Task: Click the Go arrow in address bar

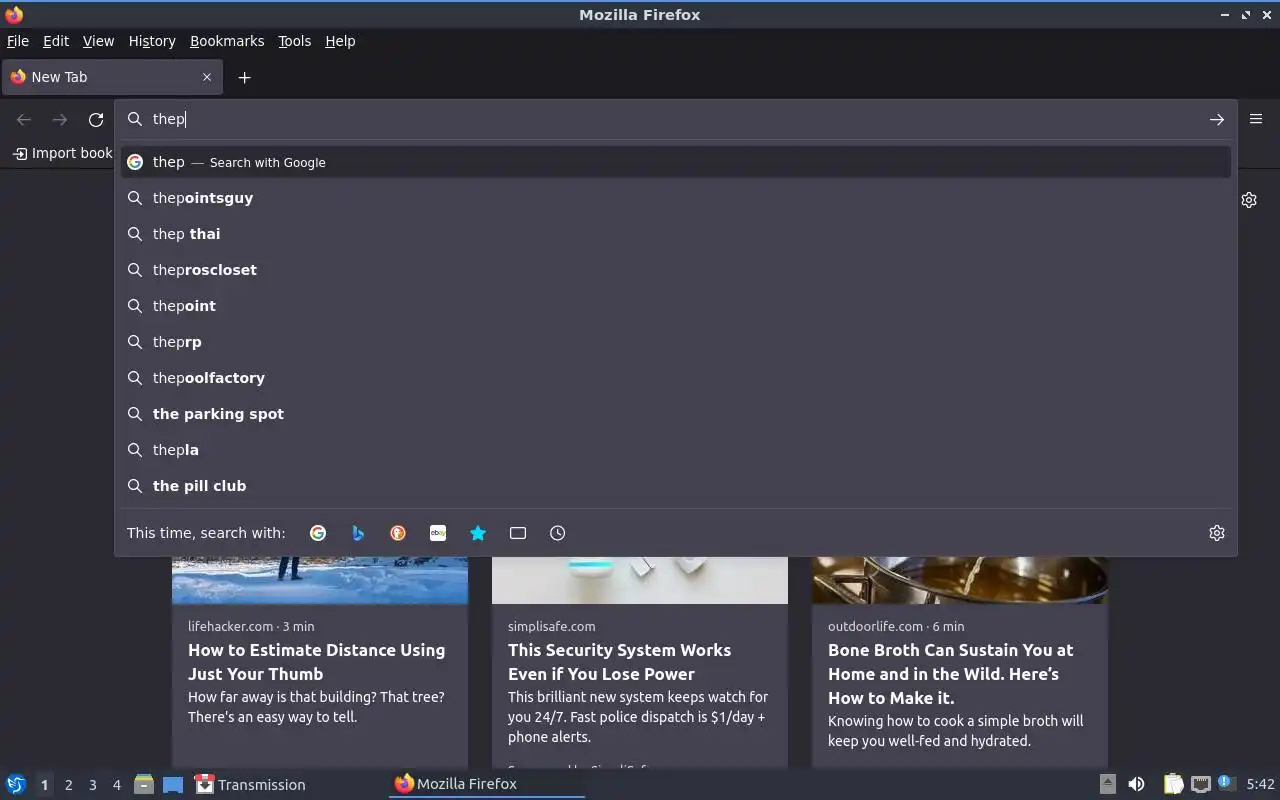Action: 1216,119
